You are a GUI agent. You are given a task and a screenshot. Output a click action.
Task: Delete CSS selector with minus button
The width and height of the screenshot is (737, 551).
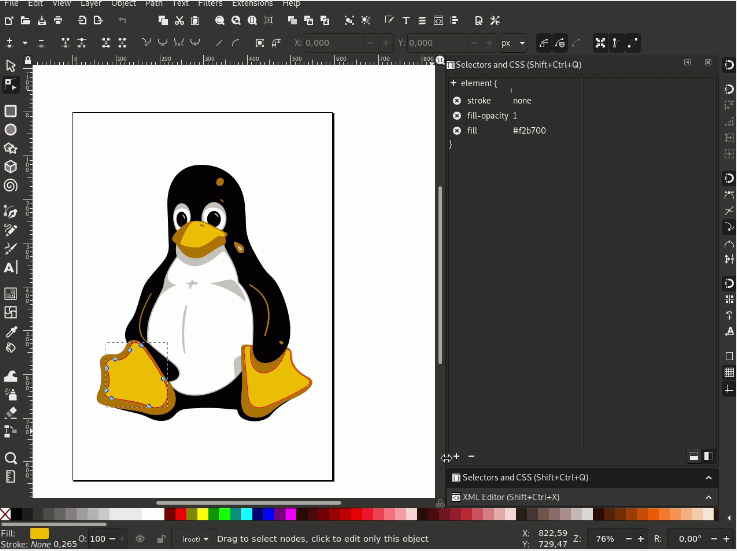coord(471,456)
